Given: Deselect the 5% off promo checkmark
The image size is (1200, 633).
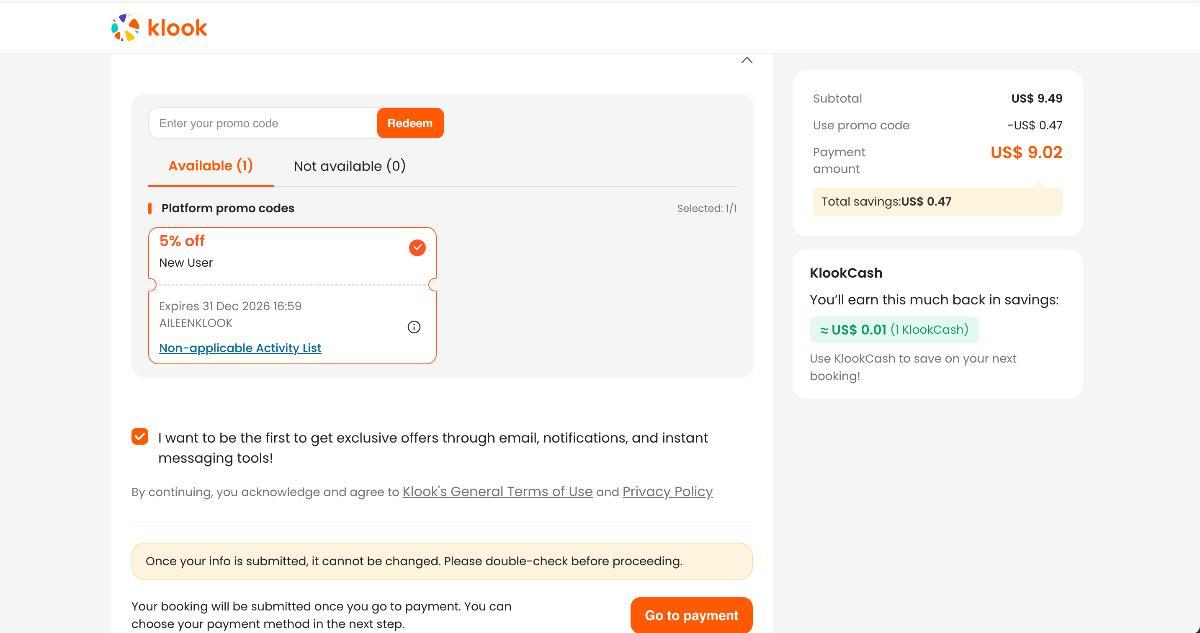Looking at the screenshot, I should (417, 247).
